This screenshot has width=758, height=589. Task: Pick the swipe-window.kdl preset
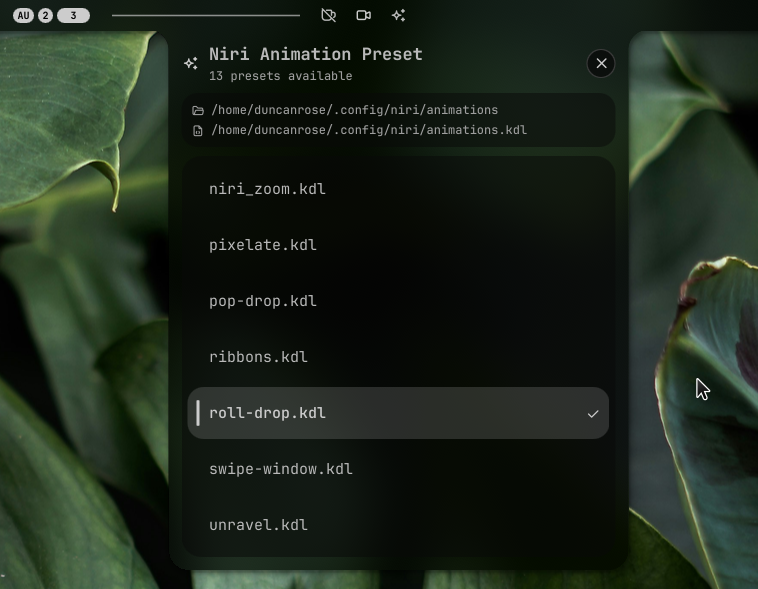(398, 469)
